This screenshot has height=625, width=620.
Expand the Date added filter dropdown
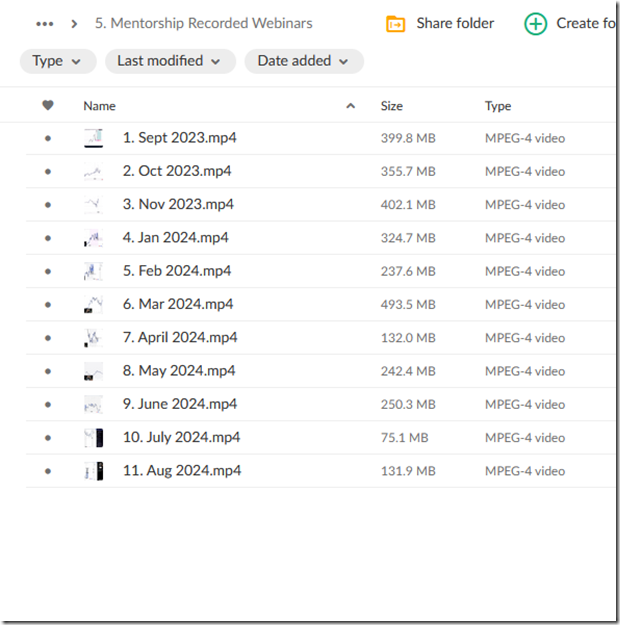click(x=304, y=61)
